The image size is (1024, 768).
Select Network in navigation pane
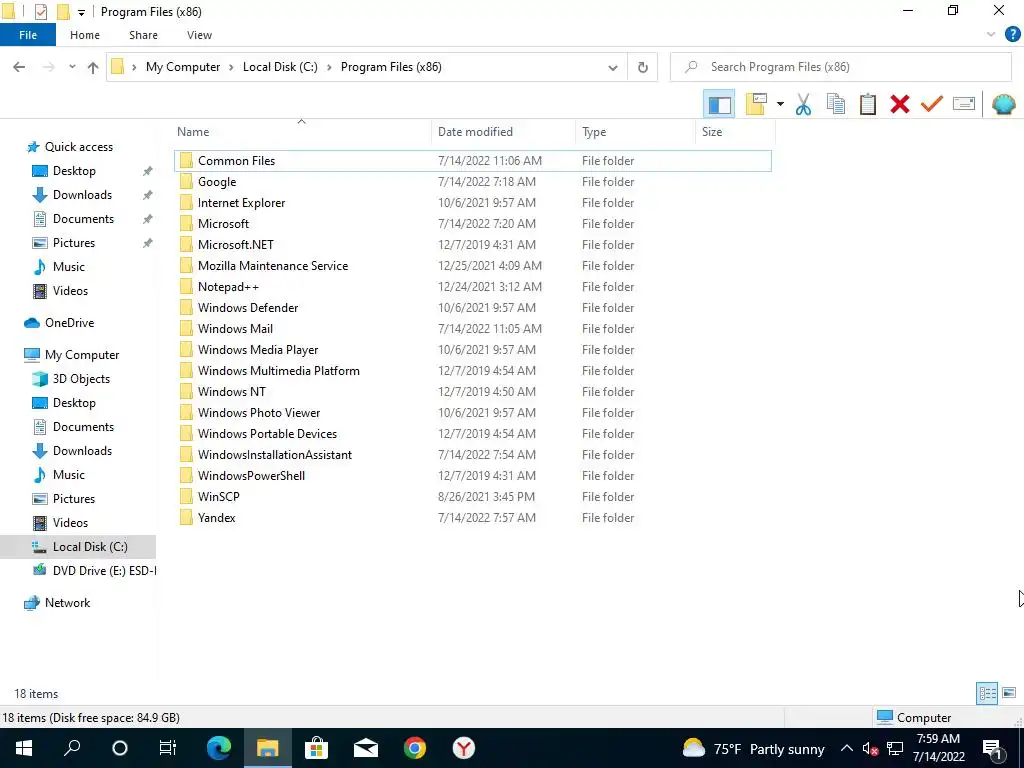point(67,603)
